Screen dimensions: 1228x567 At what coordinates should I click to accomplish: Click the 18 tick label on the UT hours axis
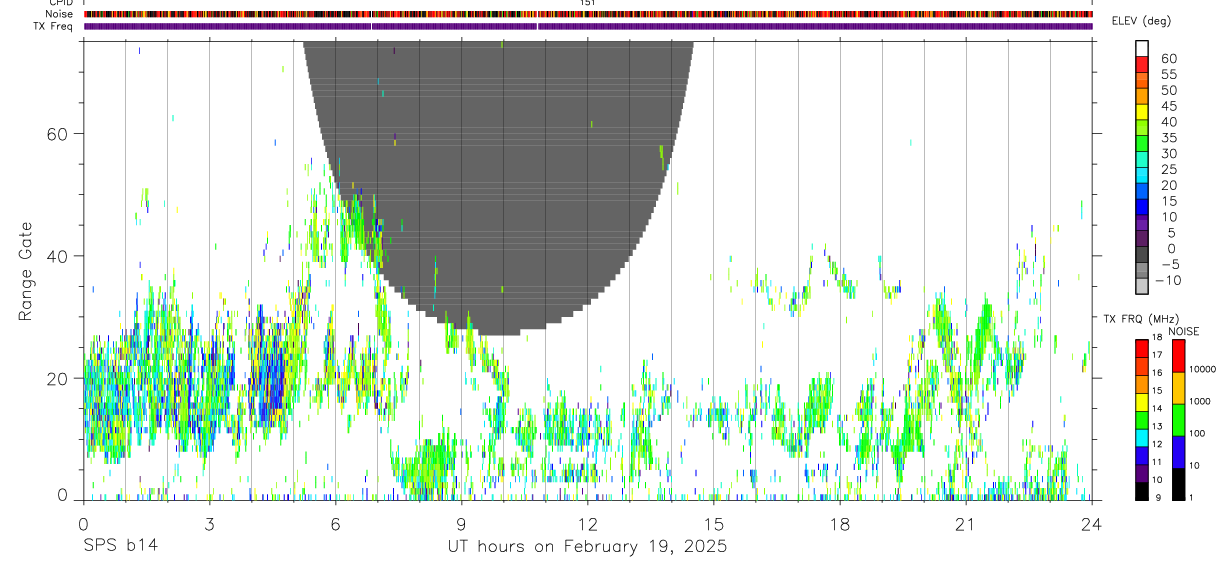click(839, 524)
